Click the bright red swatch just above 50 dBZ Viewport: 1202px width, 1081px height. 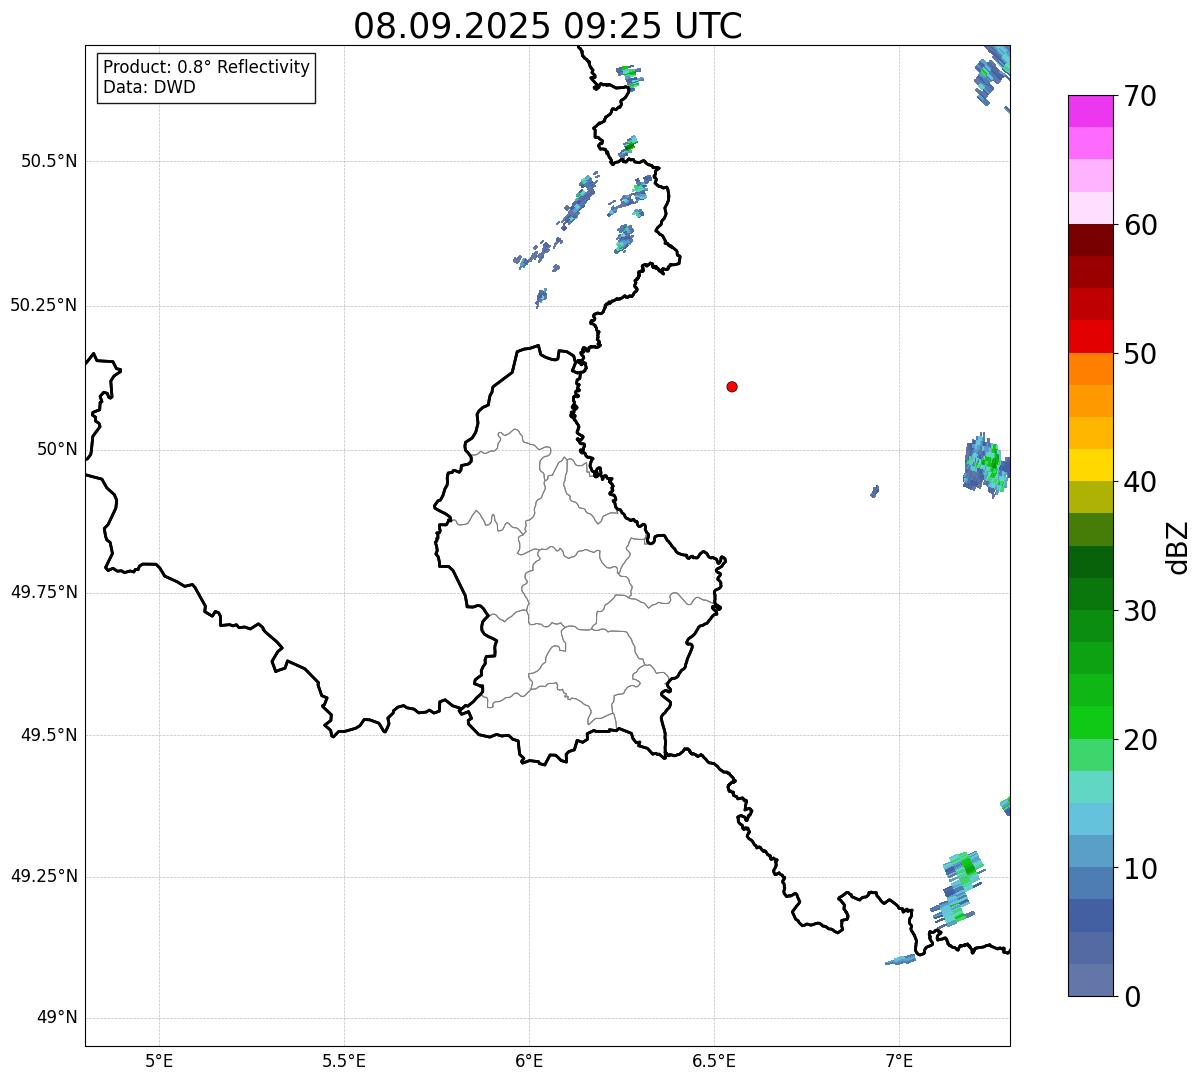tap(1090, 336)
